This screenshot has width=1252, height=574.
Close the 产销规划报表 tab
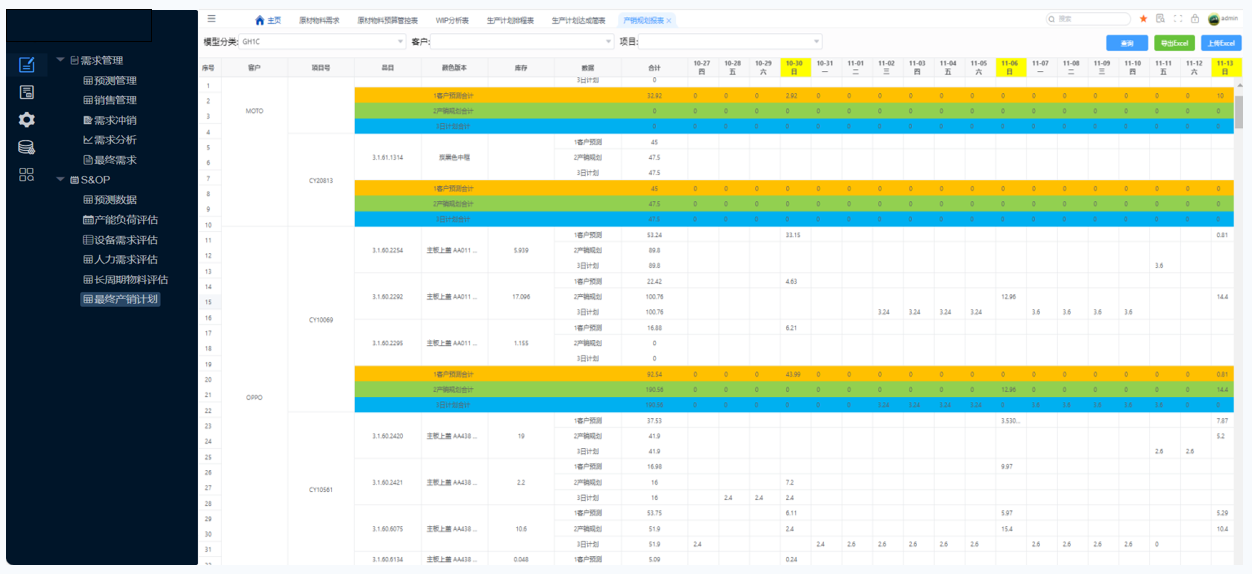click(669, 20)
